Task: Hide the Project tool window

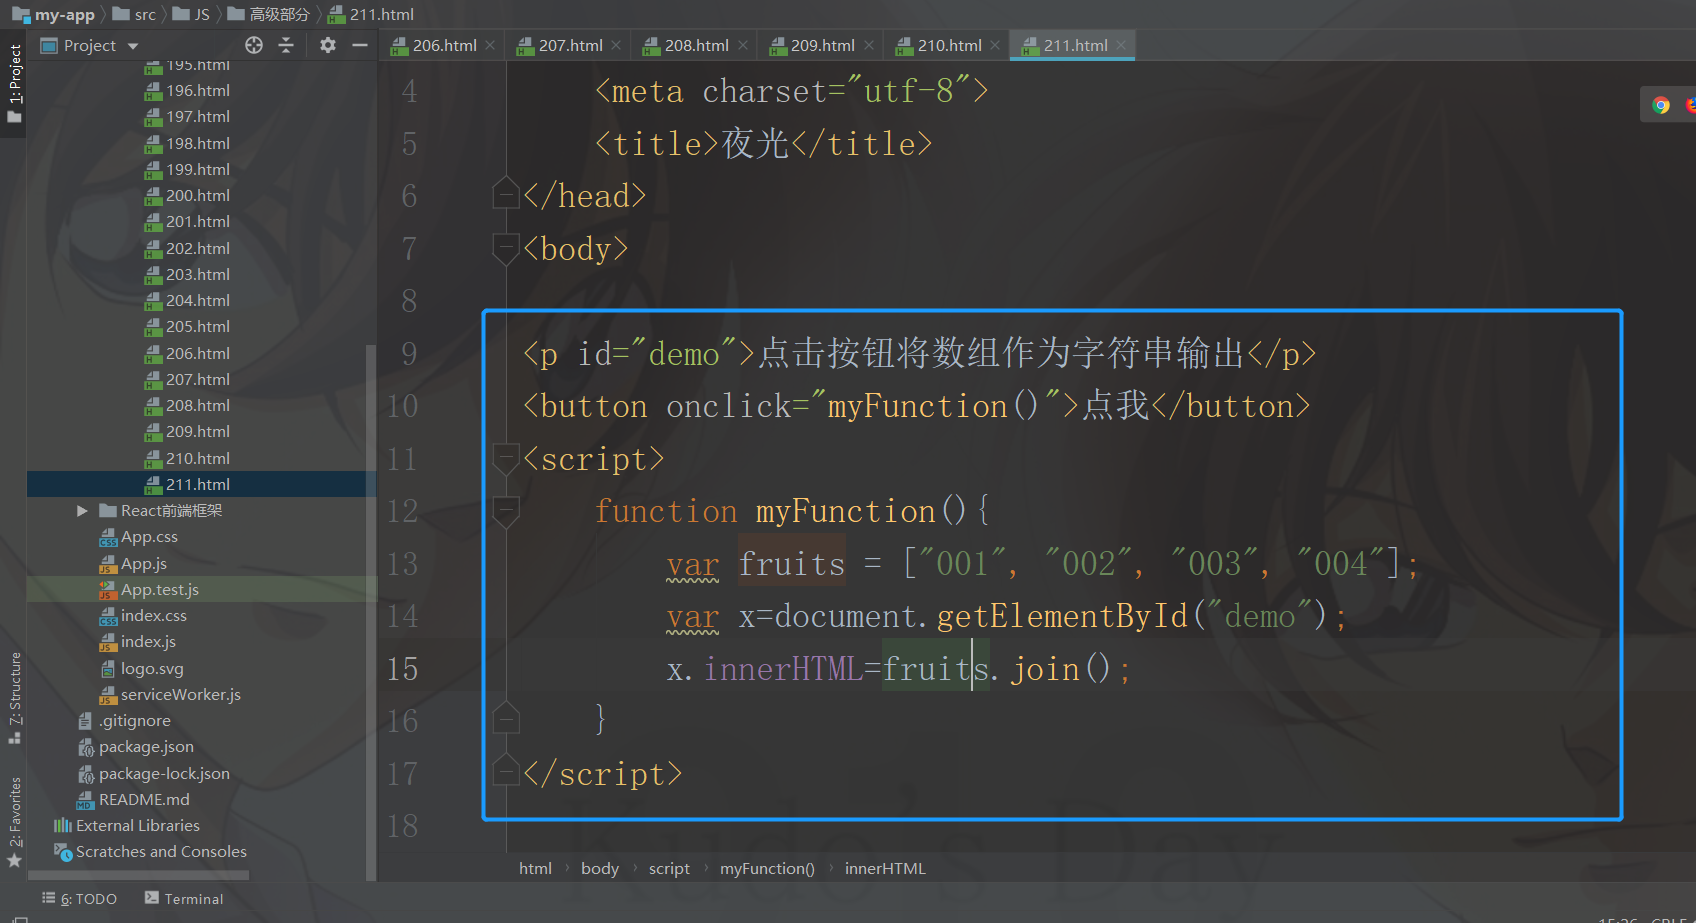Action: click(360, 45)
